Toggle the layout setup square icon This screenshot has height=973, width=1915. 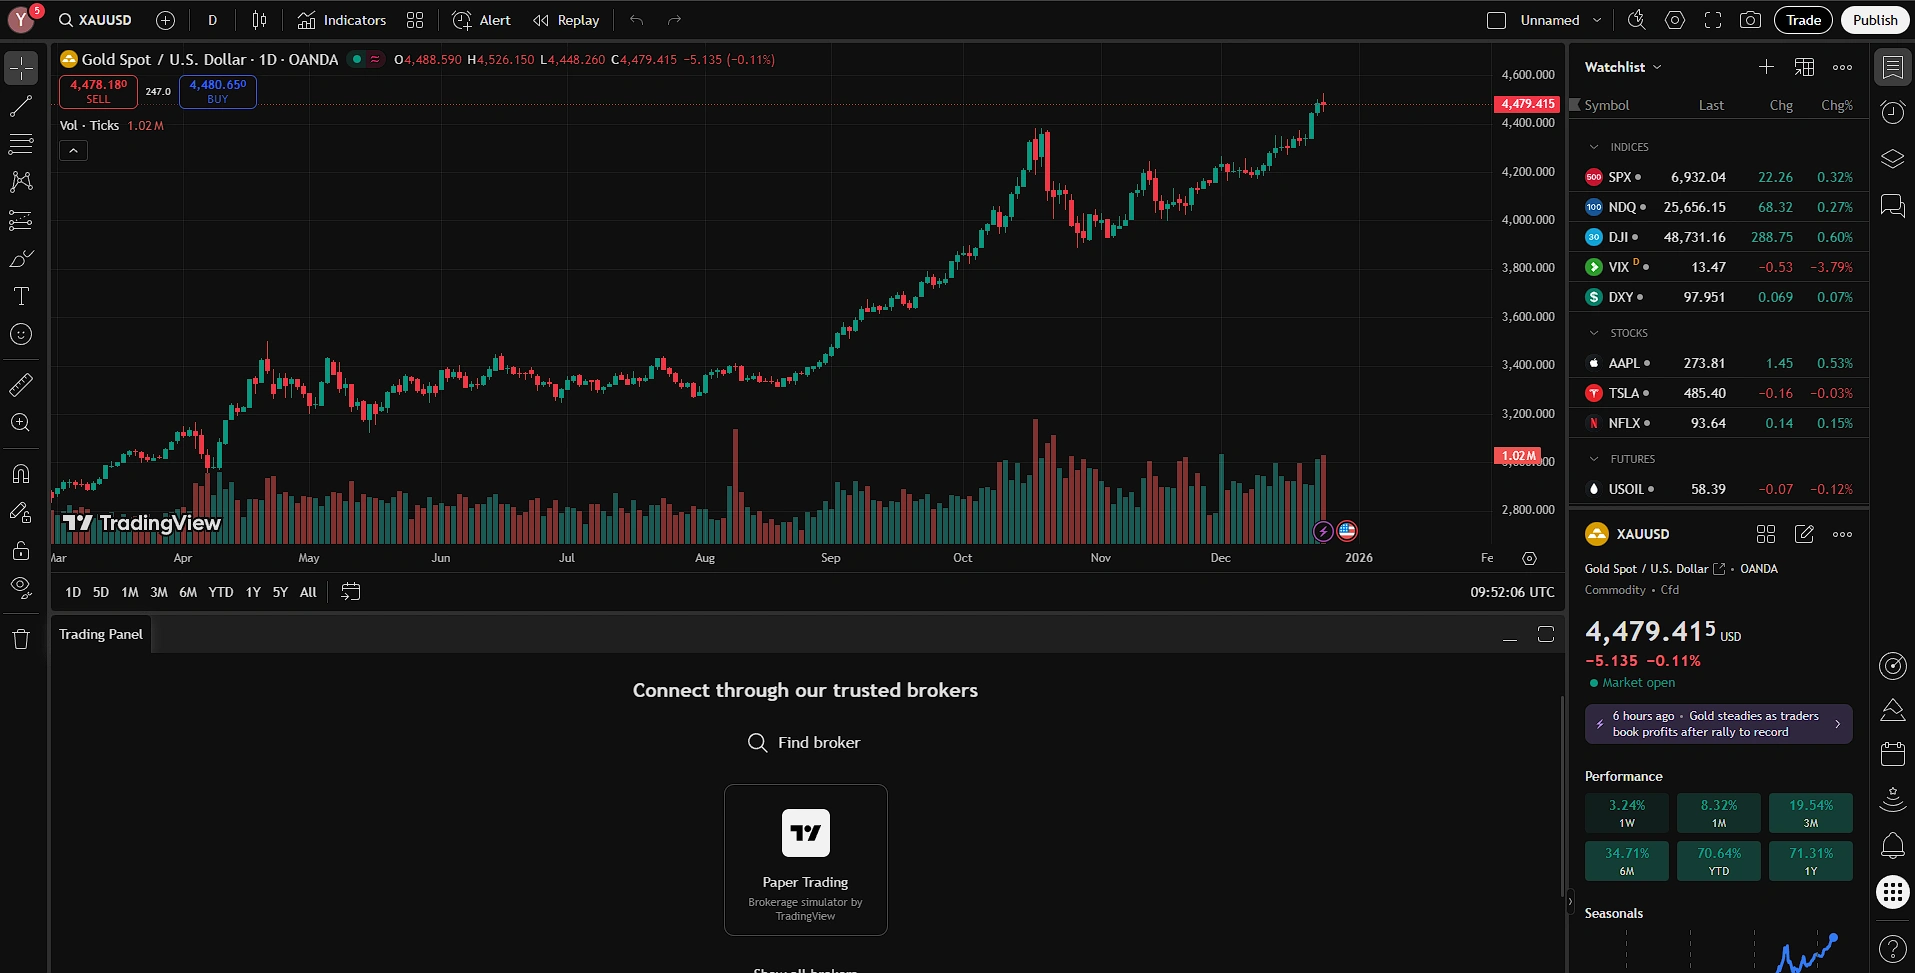click(1497, 20)
